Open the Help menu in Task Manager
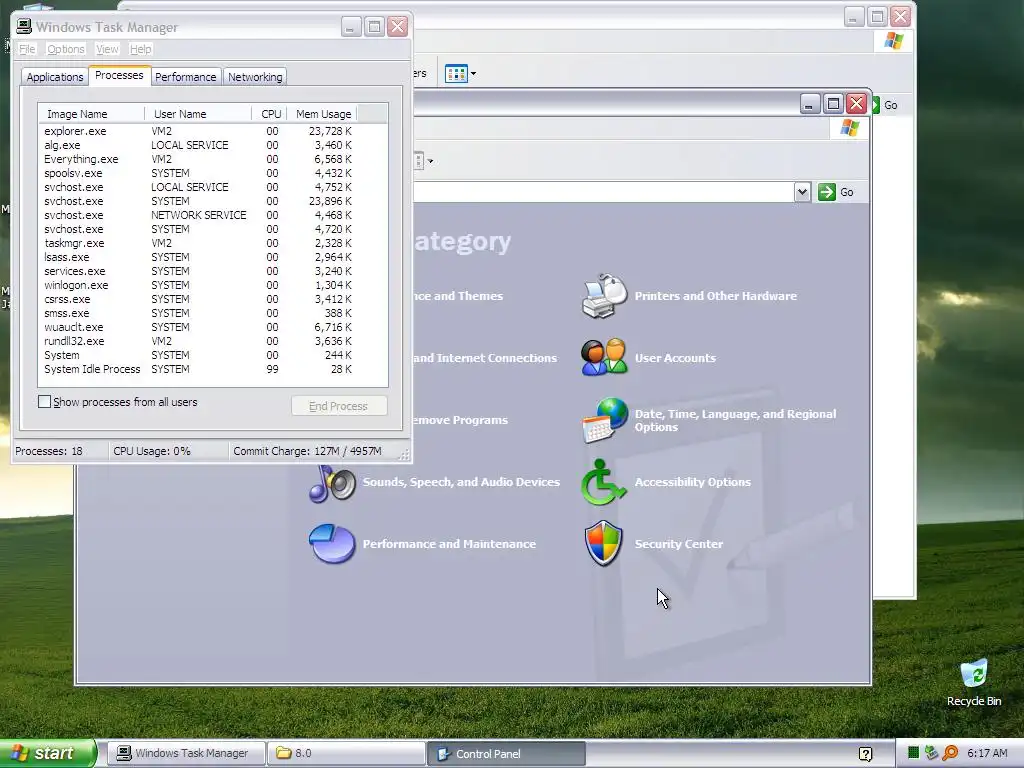 tap(140, 49)
